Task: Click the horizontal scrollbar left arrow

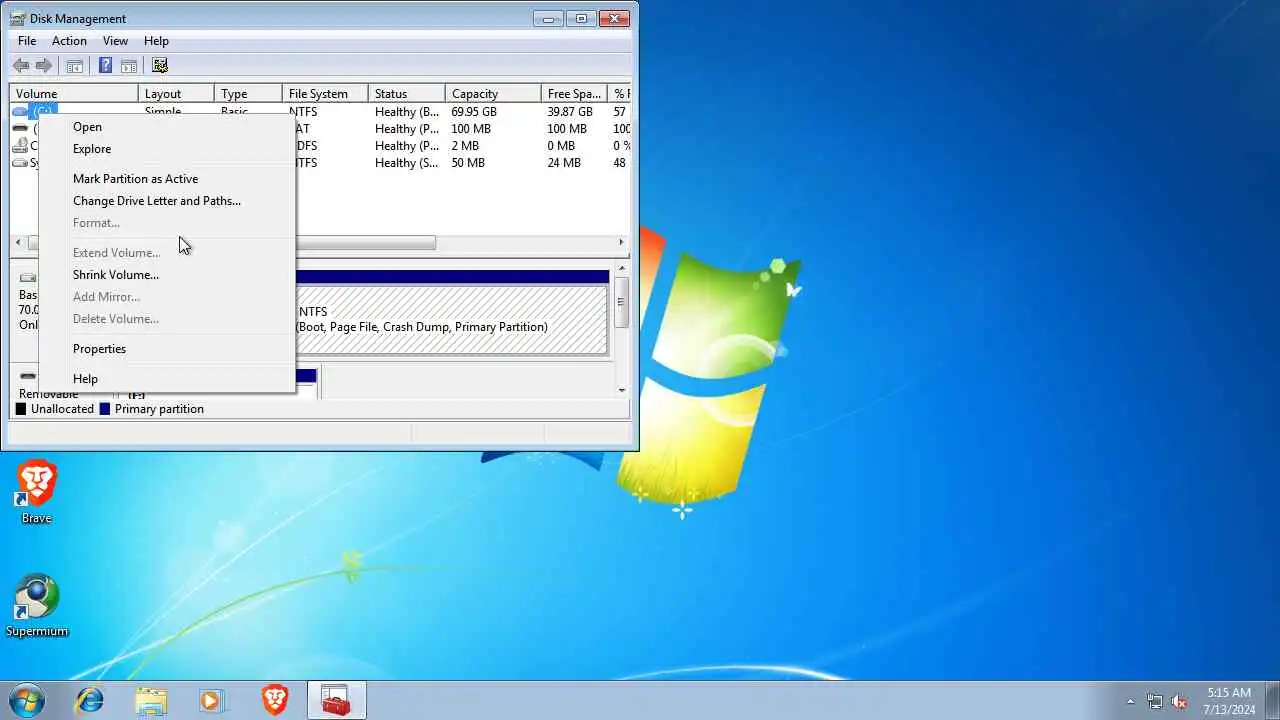Action: [x=19, y=243]
